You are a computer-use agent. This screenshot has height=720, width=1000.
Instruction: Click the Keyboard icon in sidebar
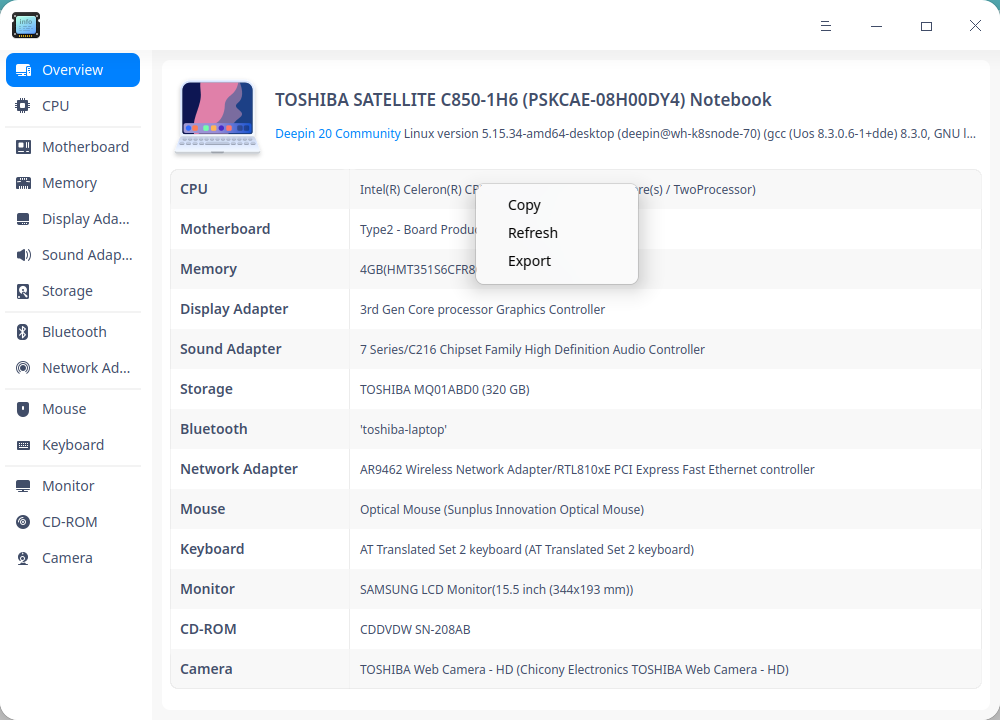pyautogui.click(x=23, y=445)
